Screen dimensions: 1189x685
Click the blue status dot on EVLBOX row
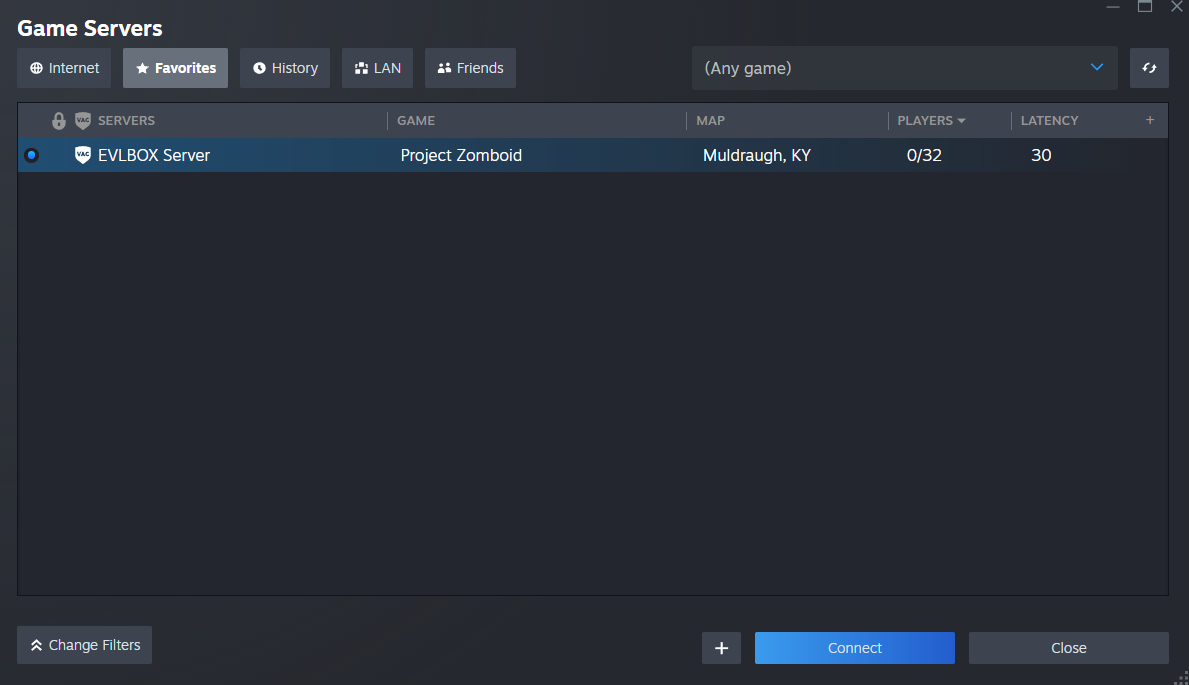[x=32, y=155]
